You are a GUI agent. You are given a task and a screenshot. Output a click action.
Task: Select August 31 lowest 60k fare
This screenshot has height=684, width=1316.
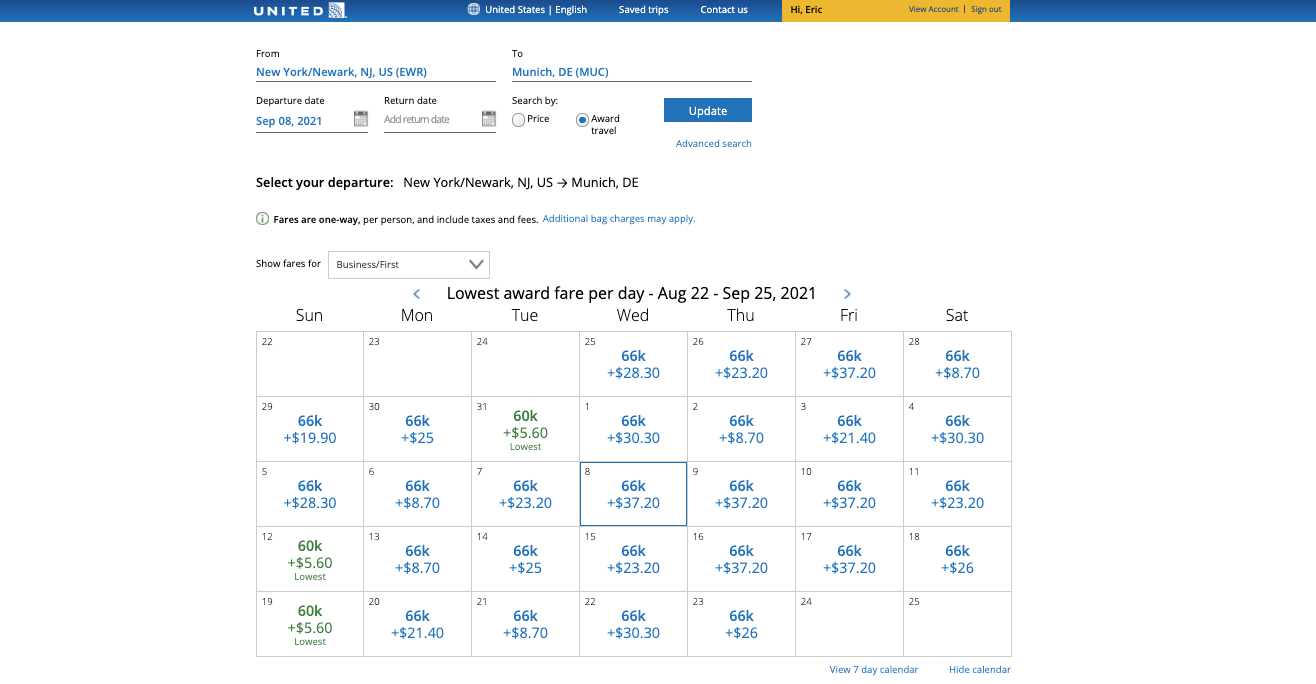(x=525, y=426)
